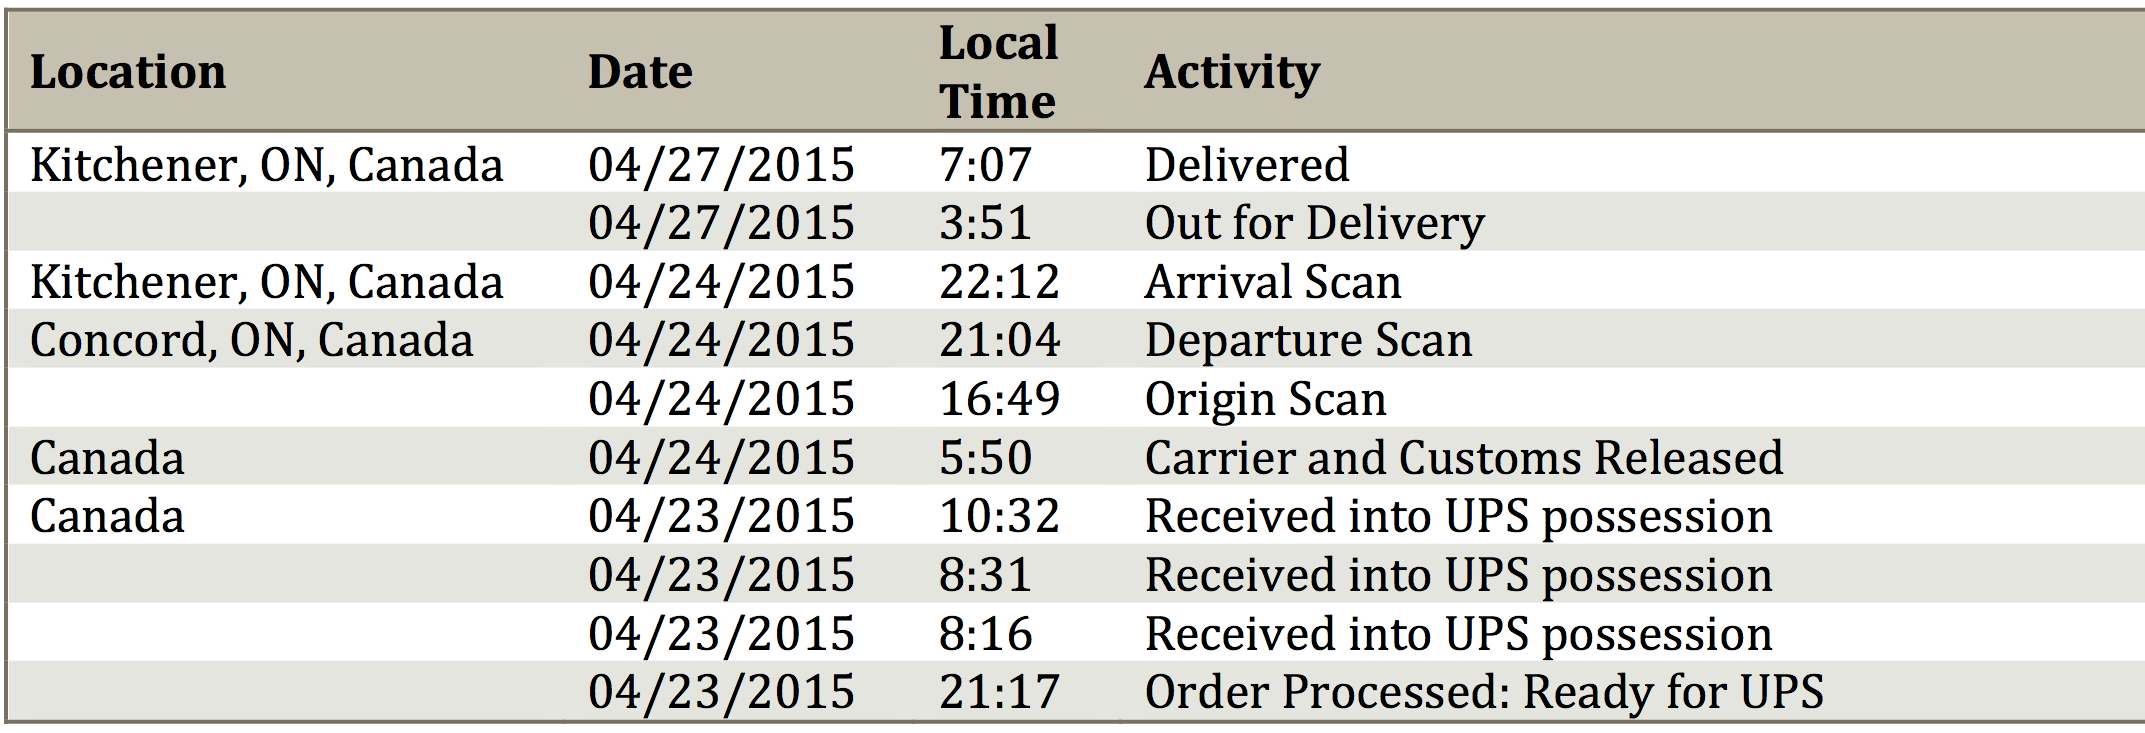Select the Out for Delivery cell
Screen dimensions: 2145x733
[x=1315, y=223]
